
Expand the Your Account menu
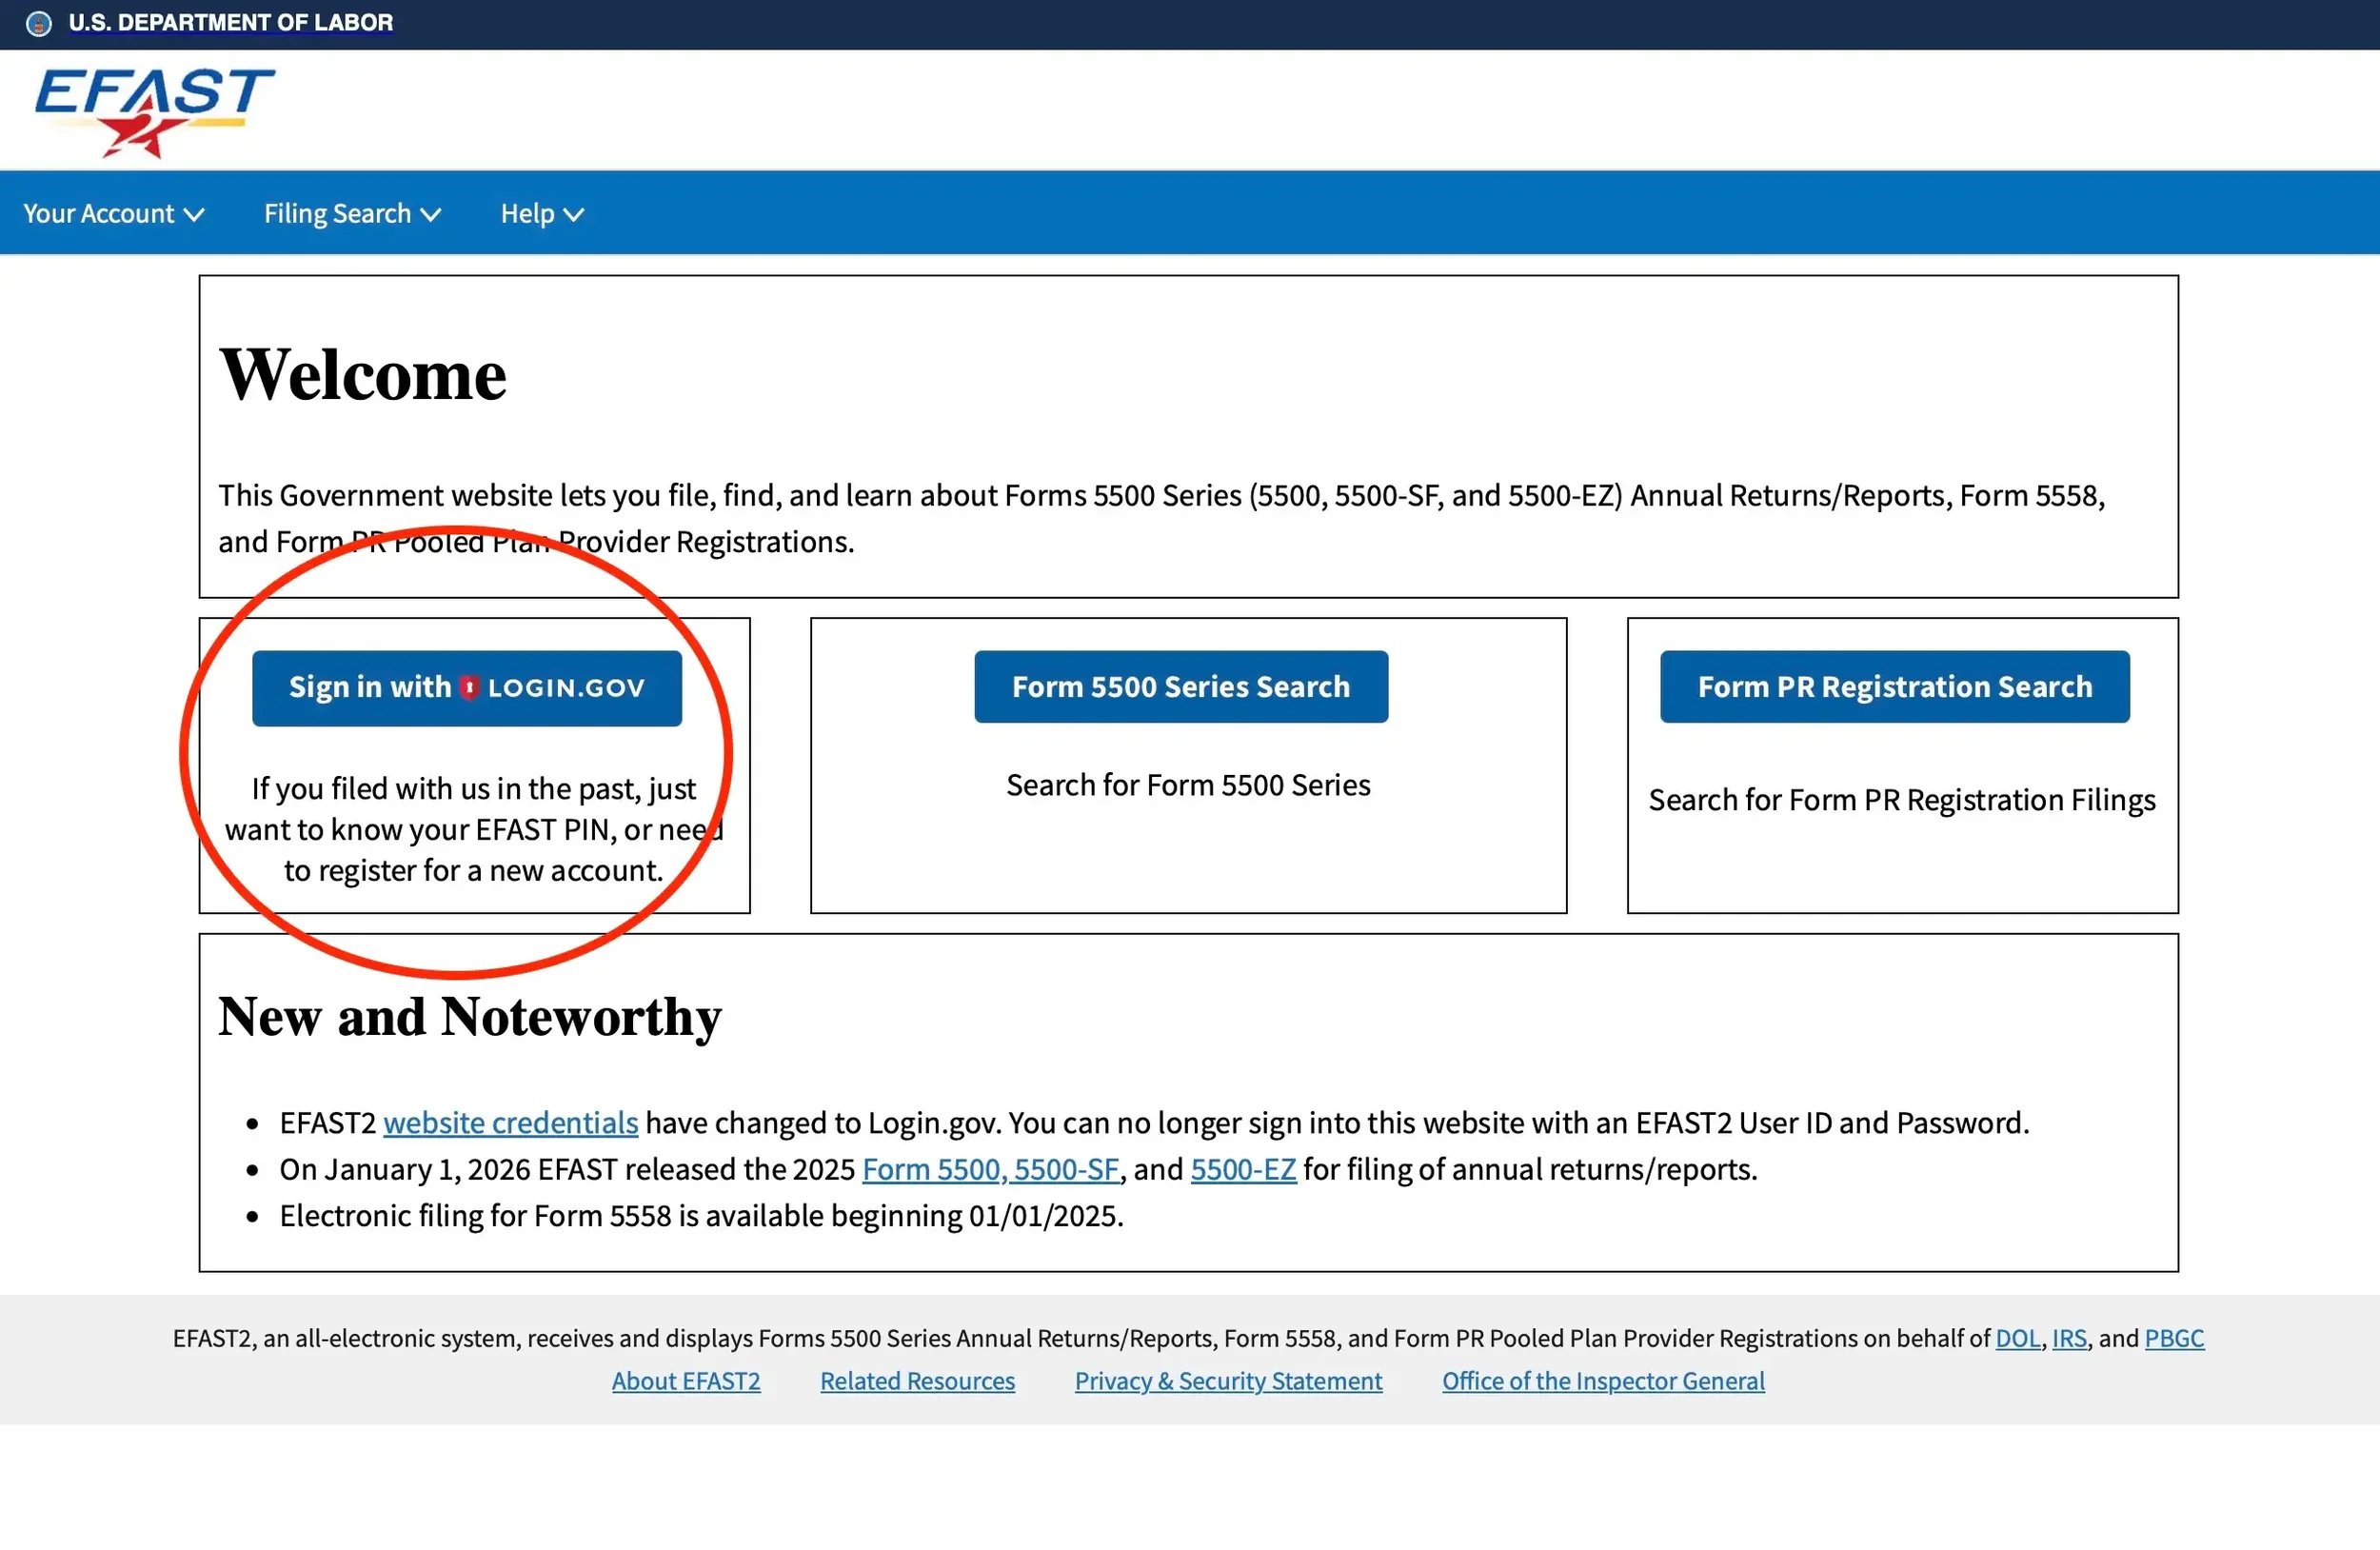[x=113, y=214]
